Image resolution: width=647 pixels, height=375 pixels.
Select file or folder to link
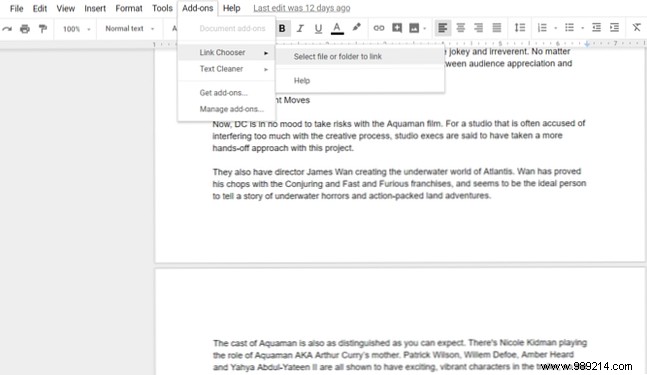pos(360,57)
